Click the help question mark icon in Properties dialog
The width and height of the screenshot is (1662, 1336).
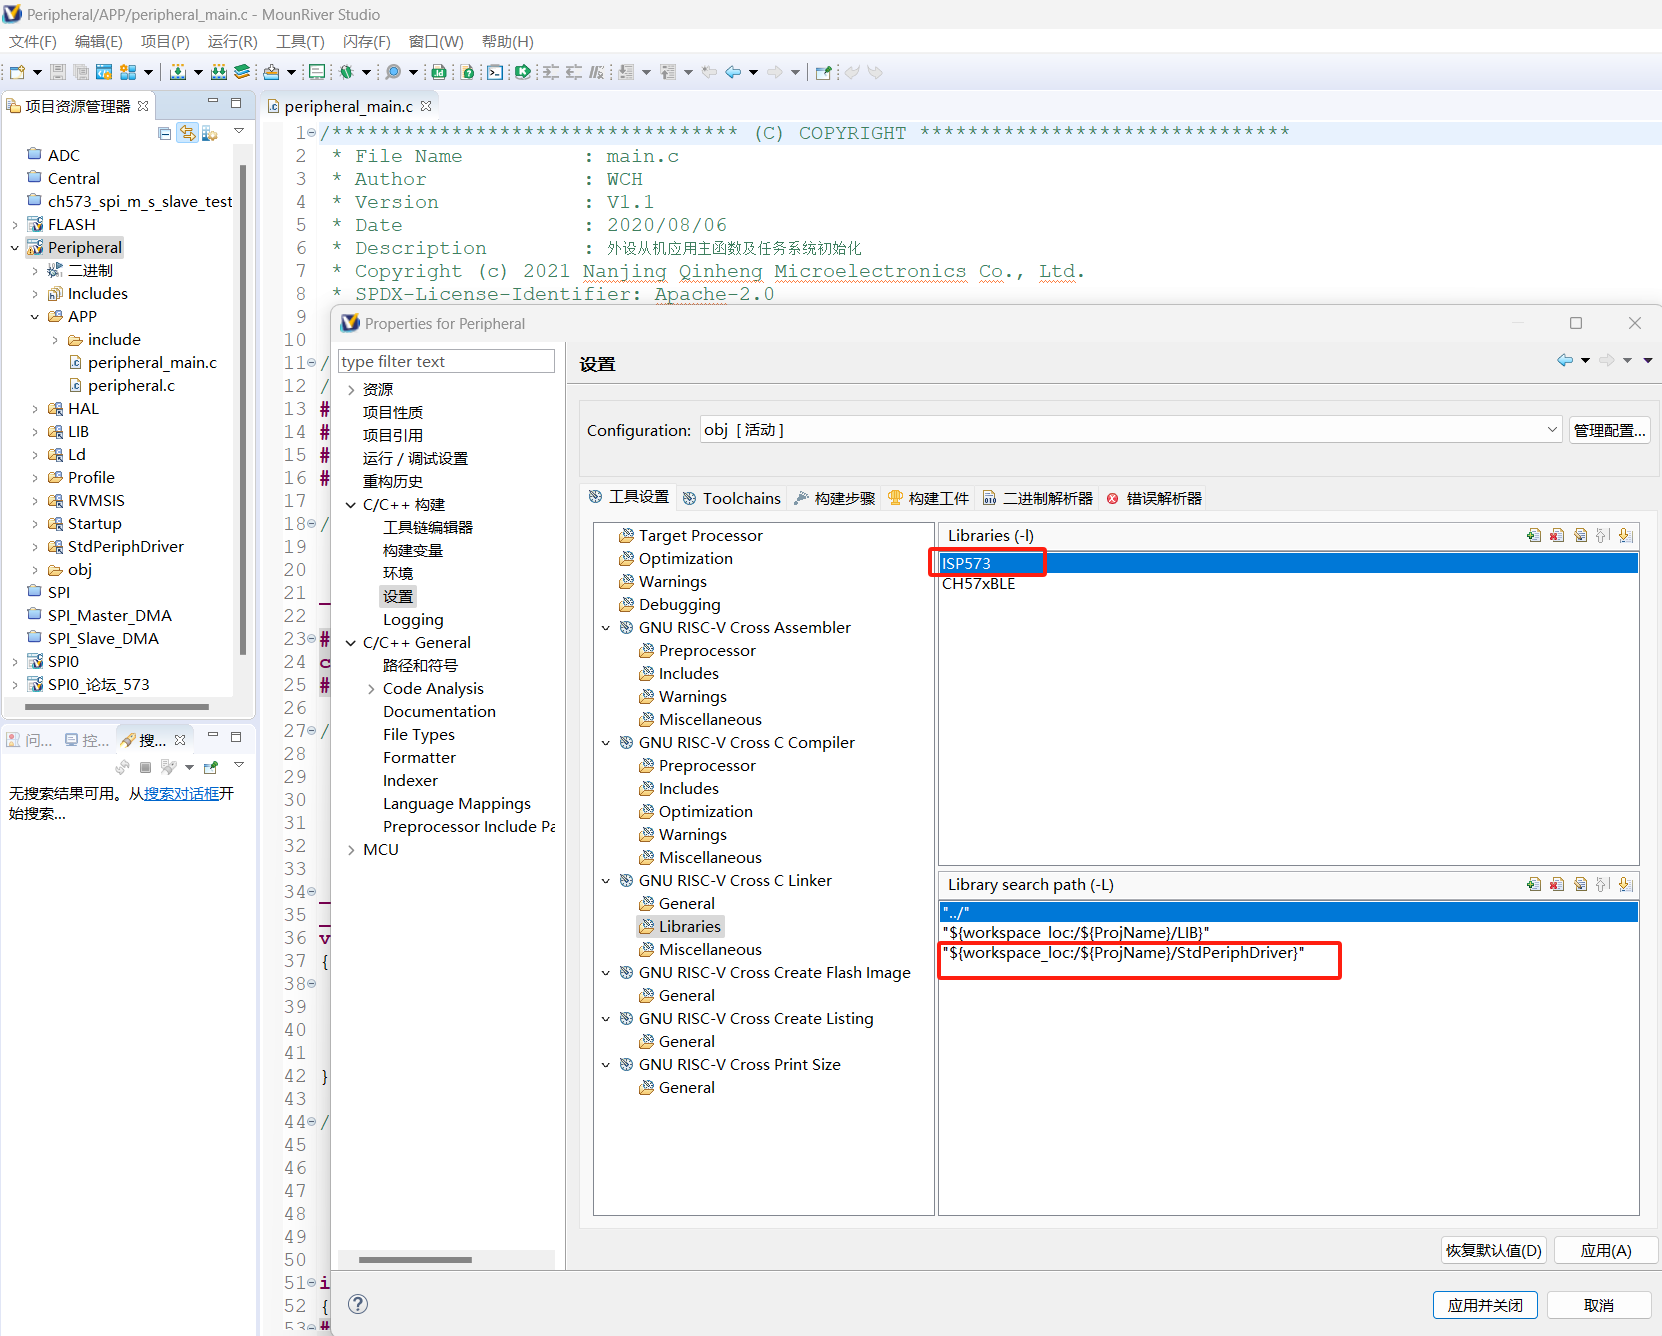(x=358, y=1304)
